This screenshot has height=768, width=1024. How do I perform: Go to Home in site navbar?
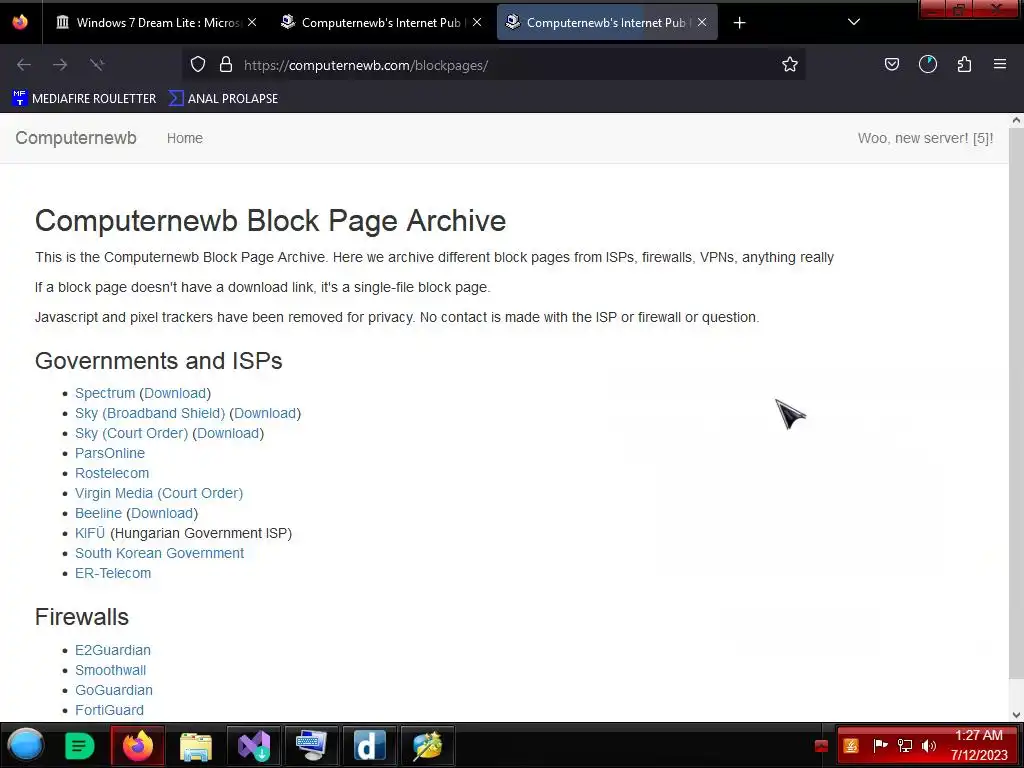pos(185,138)
